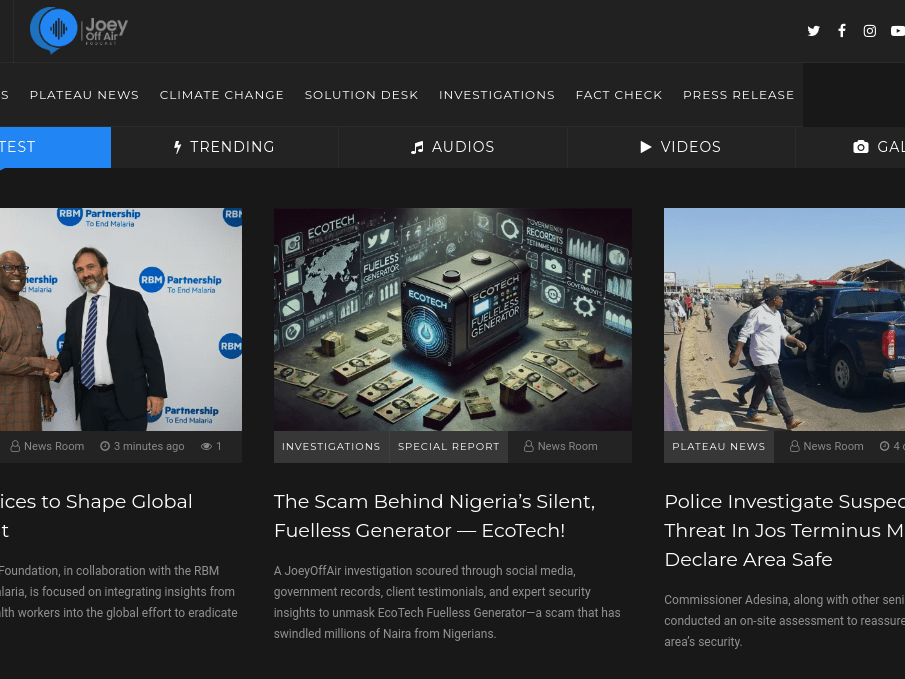Click the play triangle Videos icon
The image size is (905, 679).
click(646, 147)
